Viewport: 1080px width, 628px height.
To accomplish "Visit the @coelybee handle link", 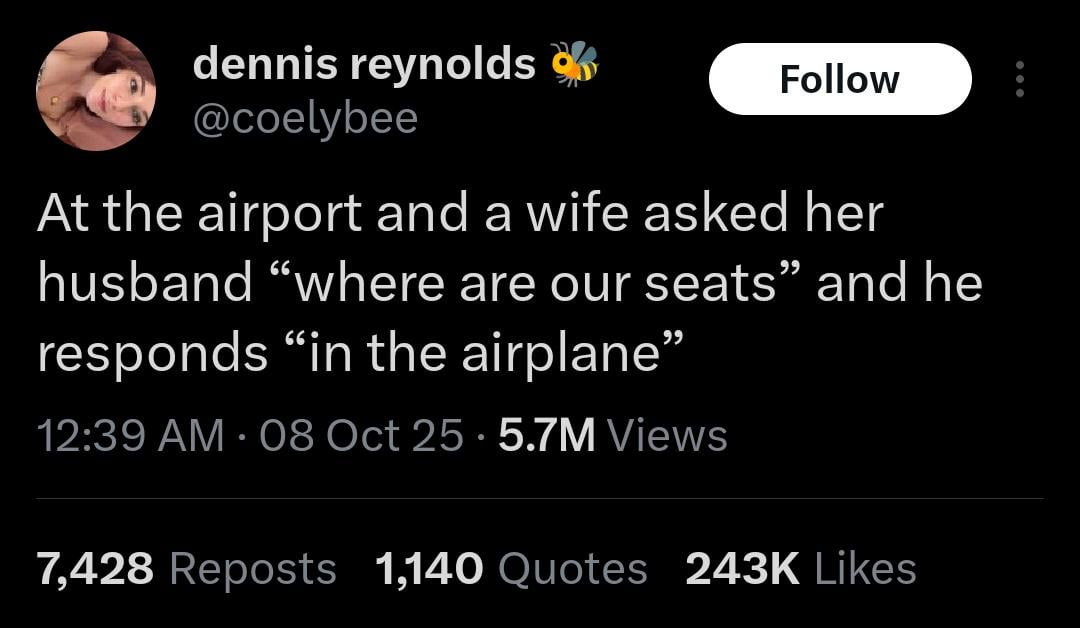I will [305, 118].
